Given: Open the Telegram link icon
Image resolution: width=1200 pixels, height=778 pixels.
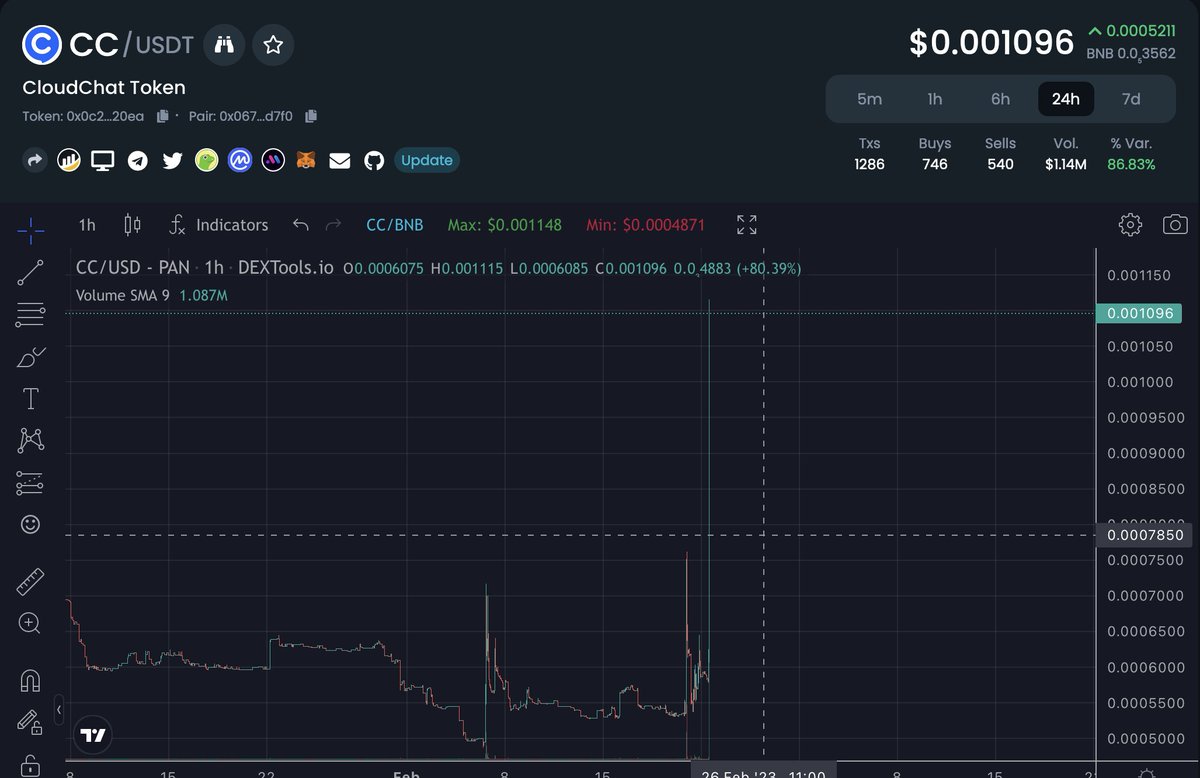Looking at the screenshot, I should pyautogui.click(x=138, y=160).
